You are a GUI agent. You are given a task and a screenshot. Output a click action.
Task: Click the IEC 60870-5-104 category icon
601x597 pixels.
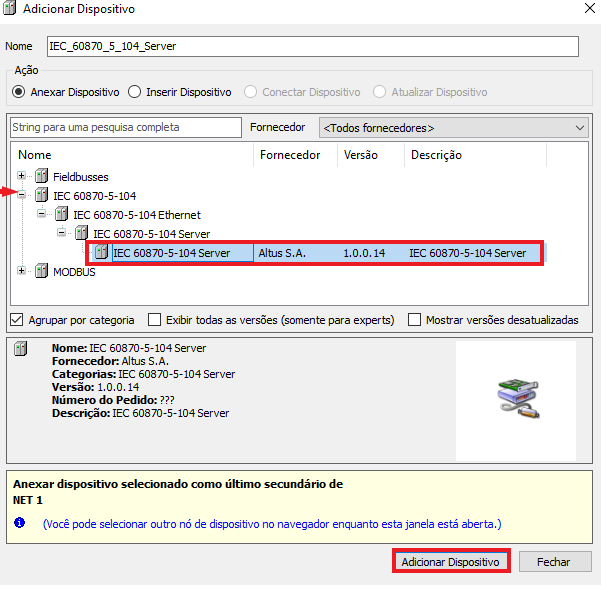click(x=41, y=196)
